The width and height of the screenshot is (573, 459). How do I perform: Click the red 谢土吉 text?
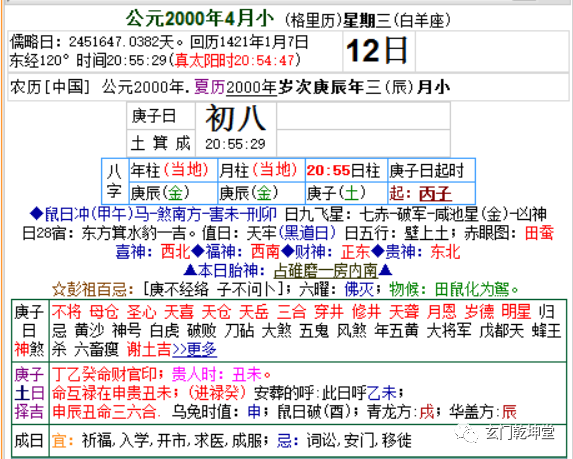(x=149, y=350)
